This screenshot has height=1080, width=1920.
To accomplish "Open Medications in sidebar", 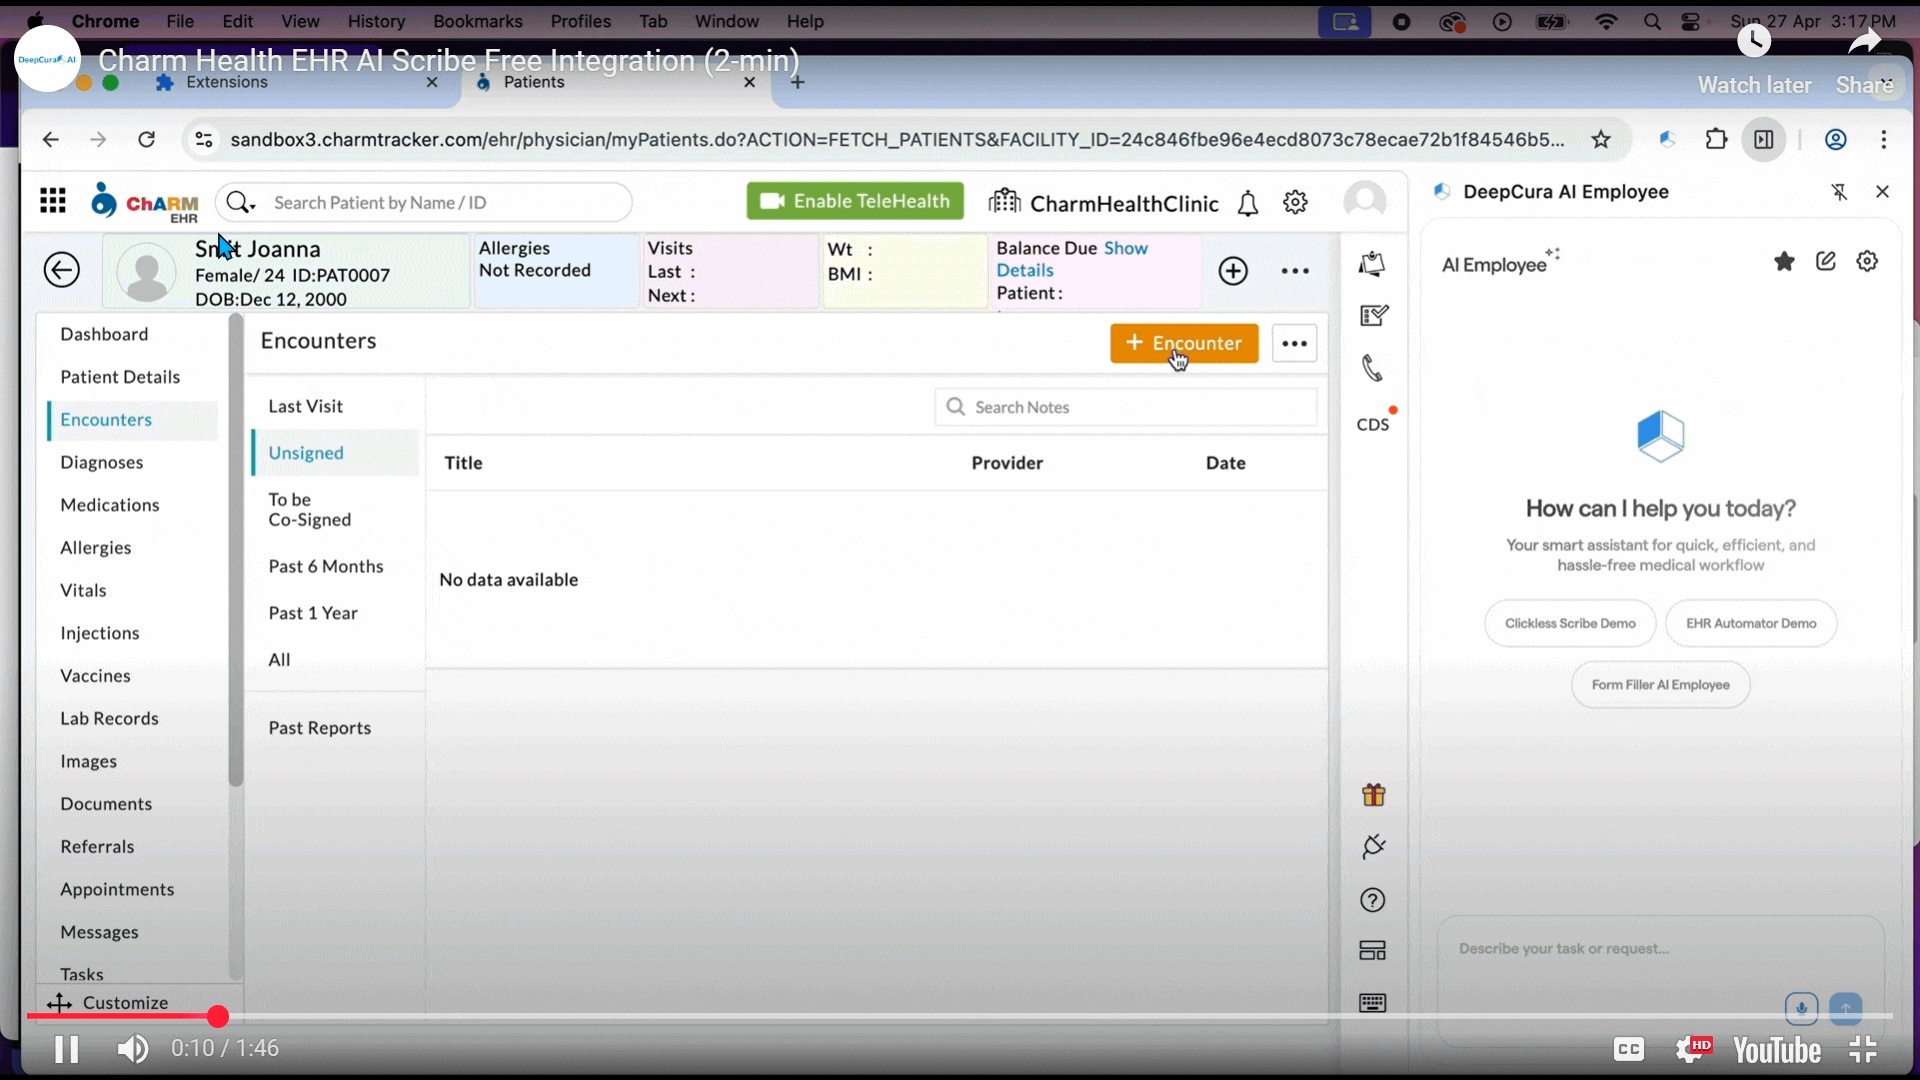I will (110, 505).
